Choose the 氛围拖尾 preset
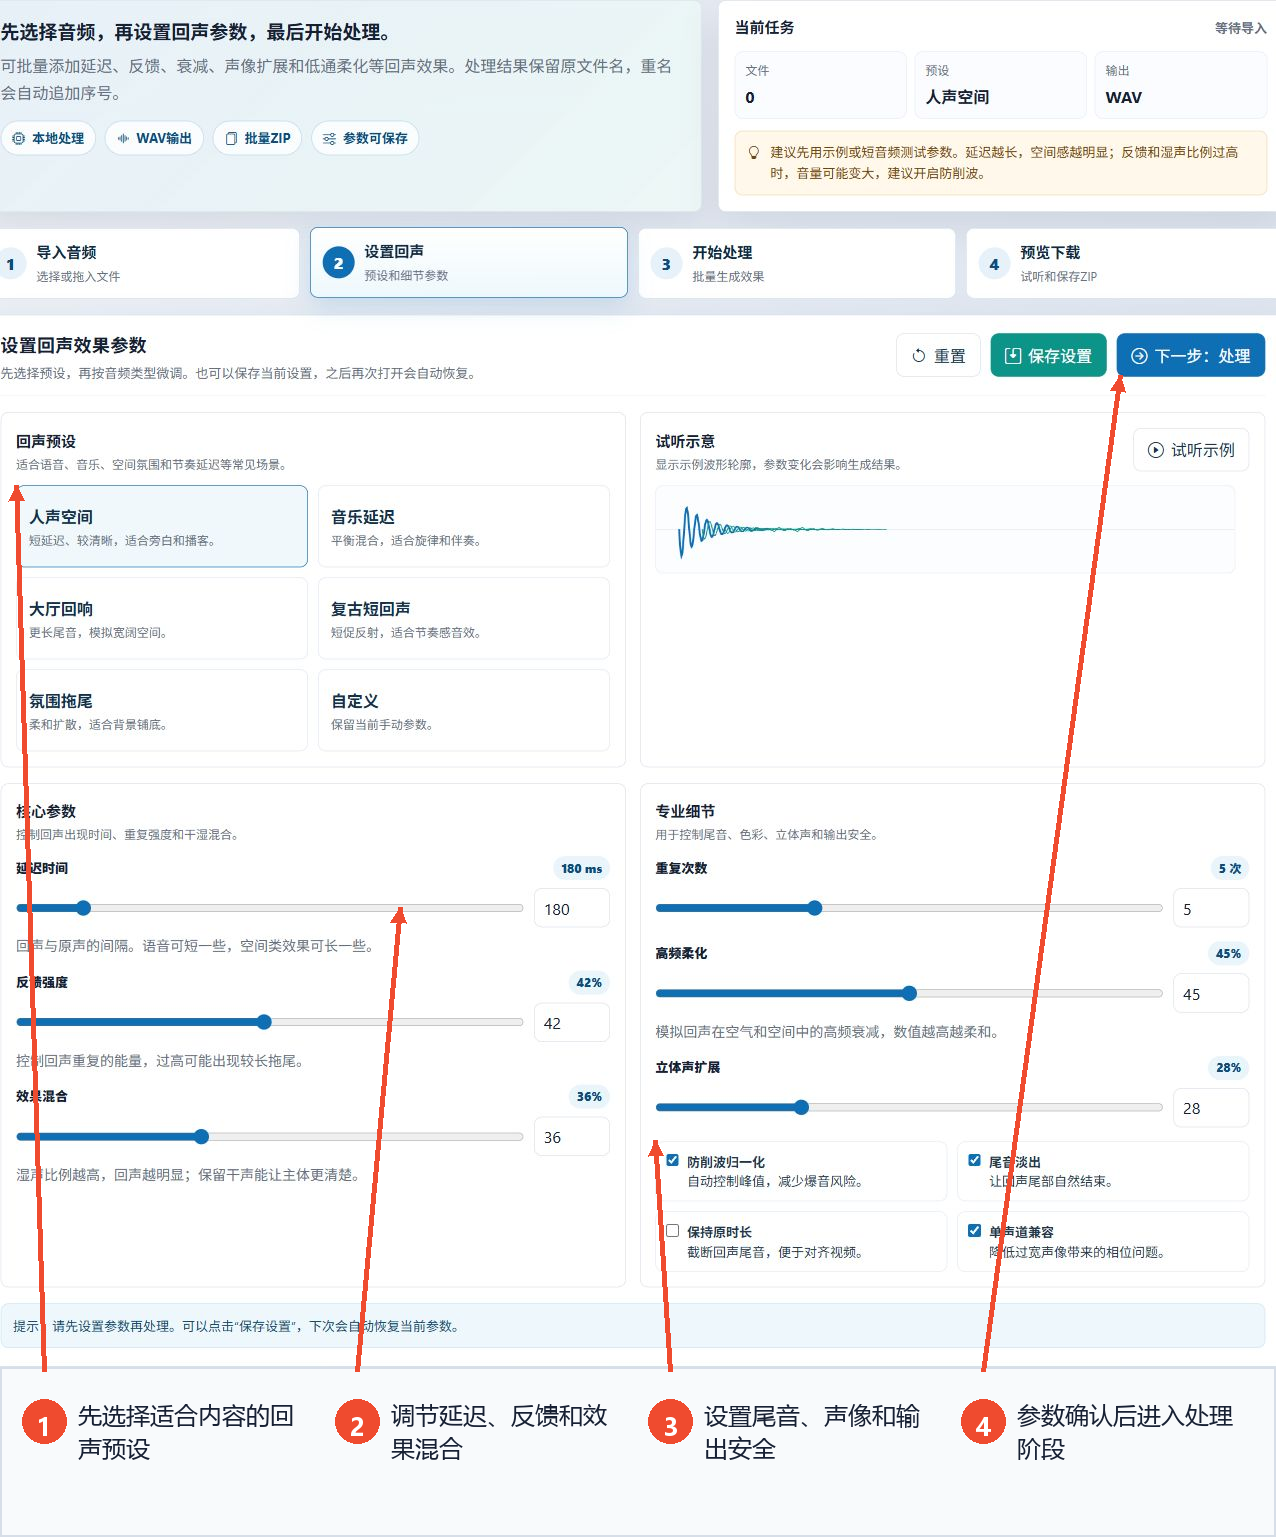The width and height of the screenshot is (1276, 1537). [x=162, y=711]
